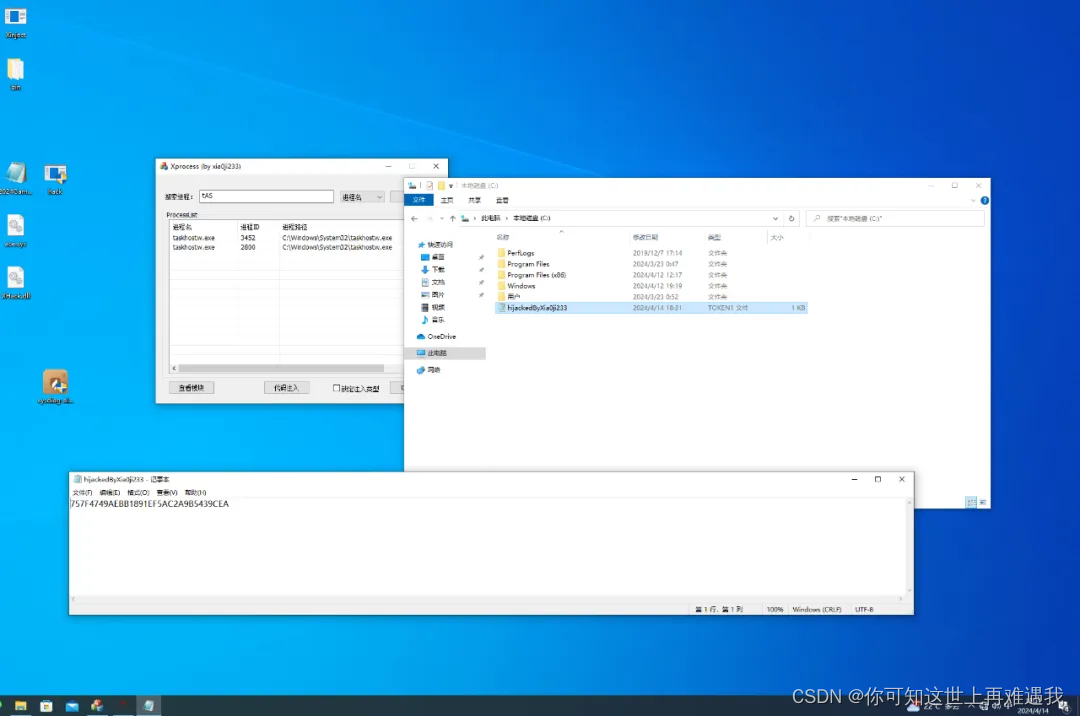Expand recent locations dropdown beside forward arrow
Viewport: 1080px width, 716px height.
click(442, 218)
